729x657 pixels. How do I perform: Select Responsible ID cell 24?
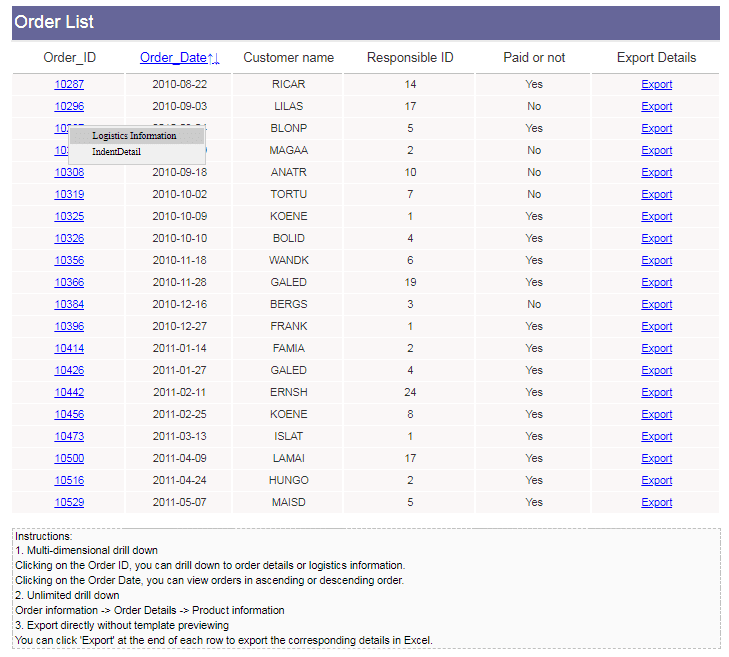[x=410, y=392]
